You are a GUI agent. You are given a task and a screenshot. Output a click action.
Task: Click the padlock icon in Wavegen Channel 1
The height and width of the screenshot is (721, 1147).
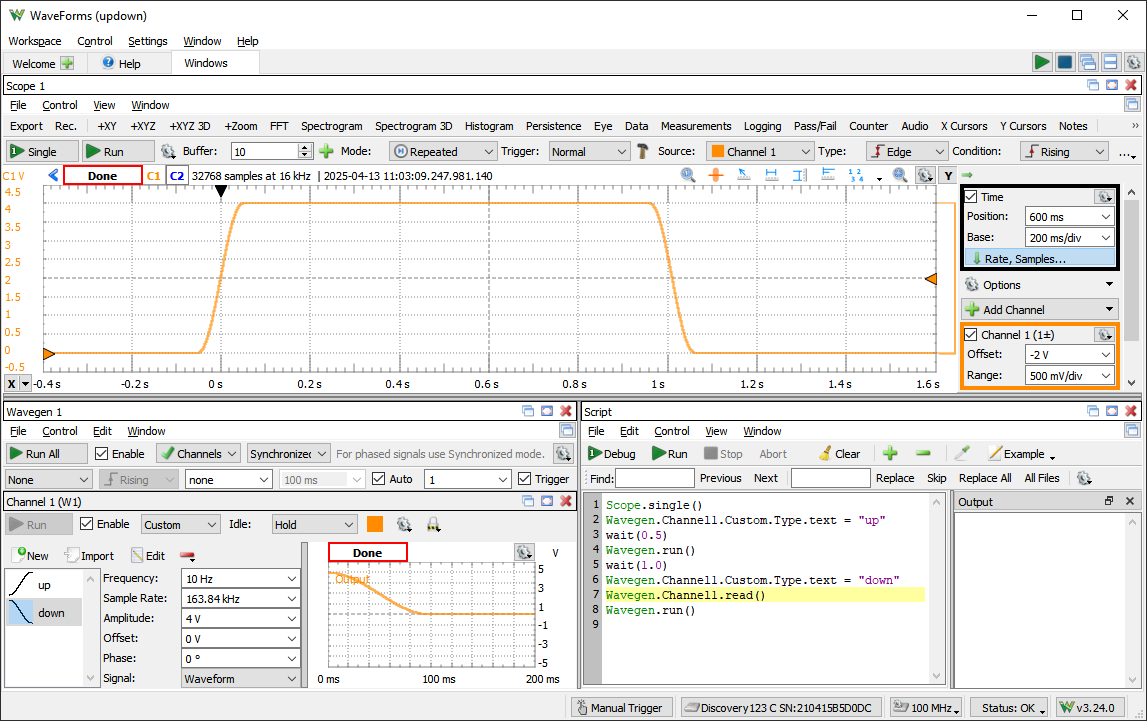pyautogui.click(x=434, y=524)
